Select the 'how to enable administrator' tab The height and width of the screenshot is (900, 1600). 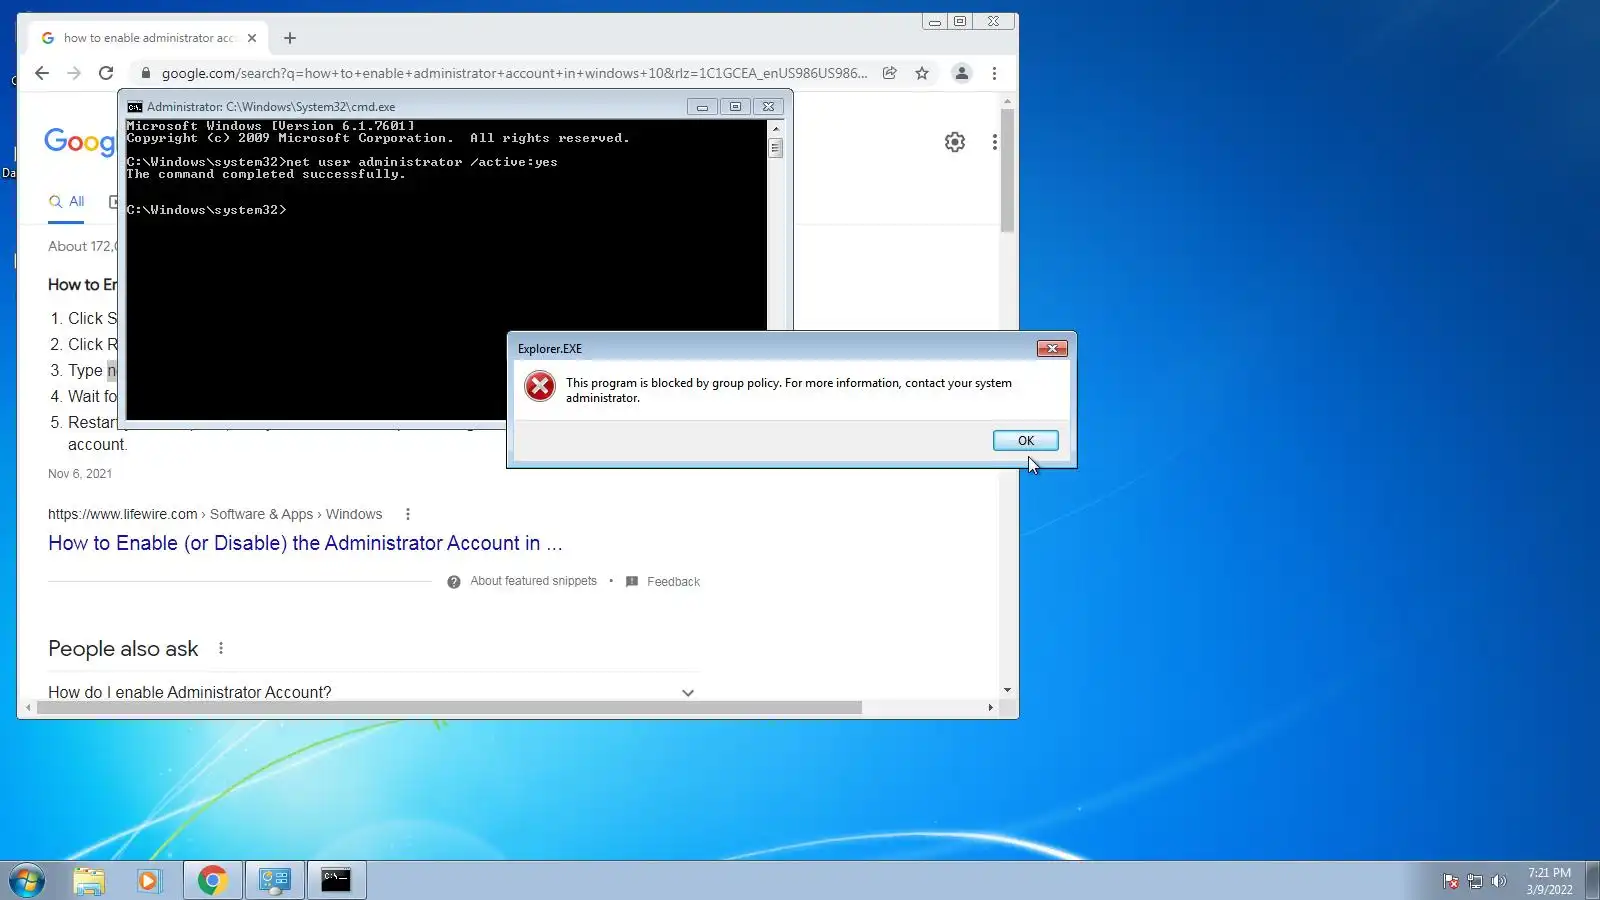point(148,38)
